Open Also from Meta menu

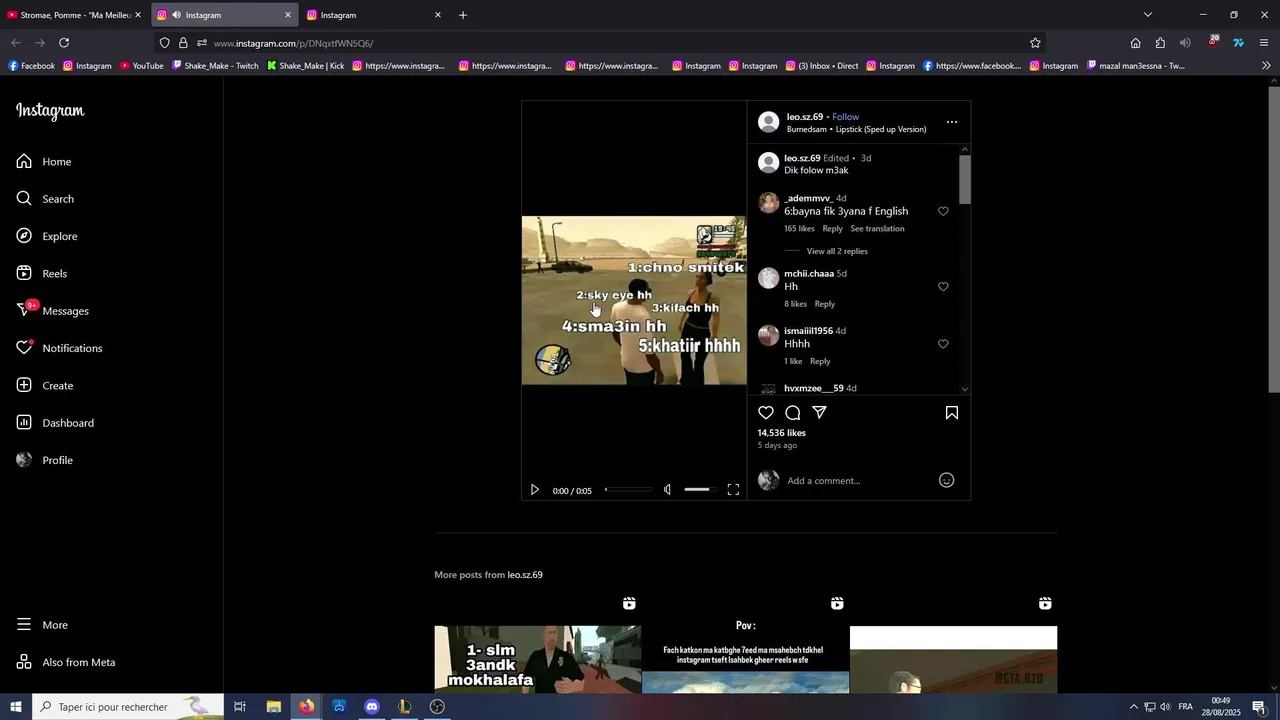pyautogui.click(x=66, y=662)
